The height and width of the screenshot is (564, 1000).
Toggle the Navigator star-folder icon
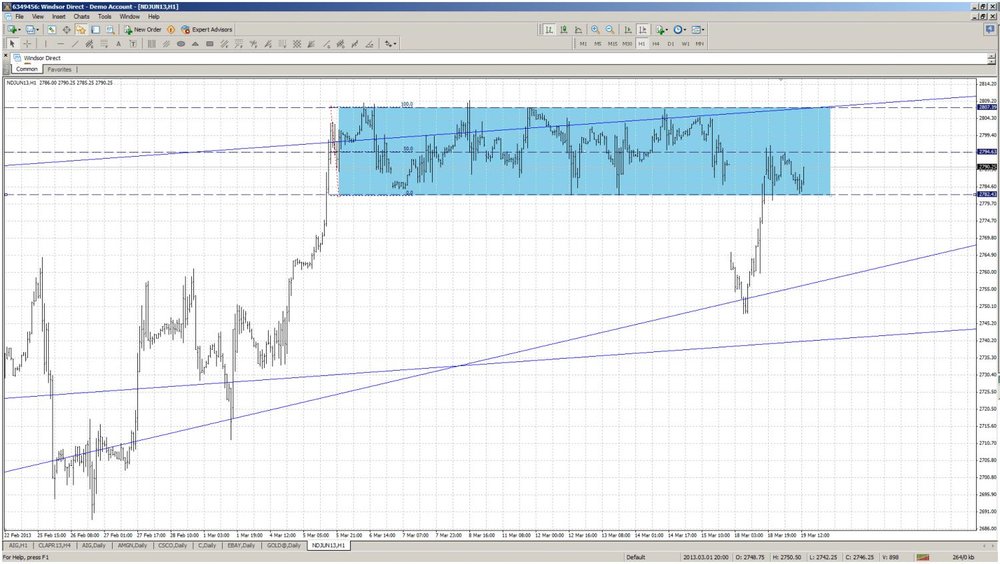point(81,29)
